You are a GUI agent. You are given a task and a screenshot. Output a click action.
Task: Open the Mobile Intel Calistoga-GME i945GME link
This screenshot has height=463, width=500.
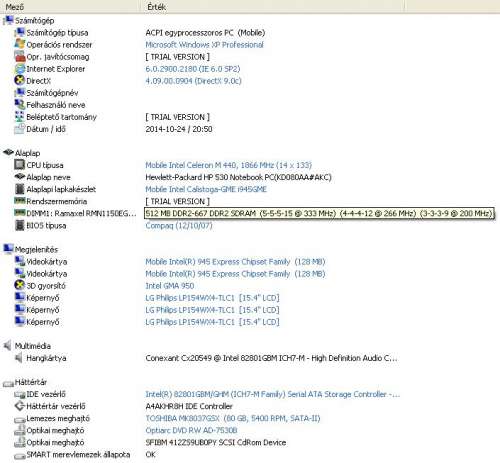click(x=206, y=189)
